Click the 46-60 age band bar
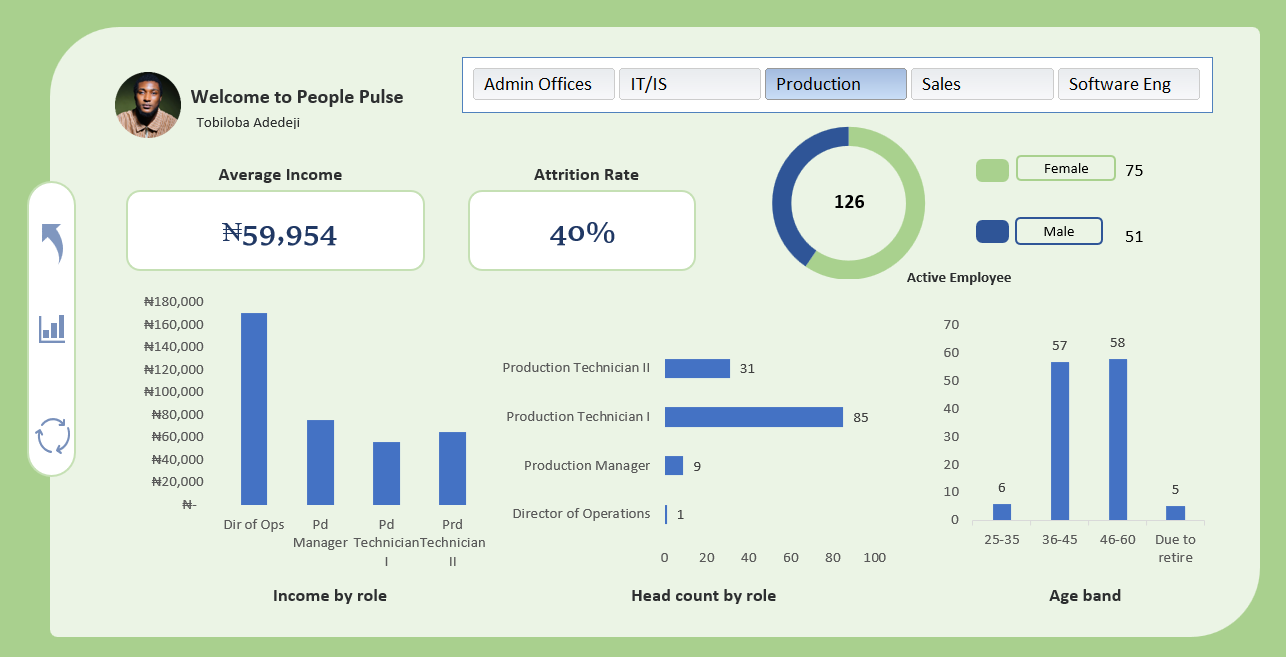The image size is (1286, 657). (x=1118, y=439)
